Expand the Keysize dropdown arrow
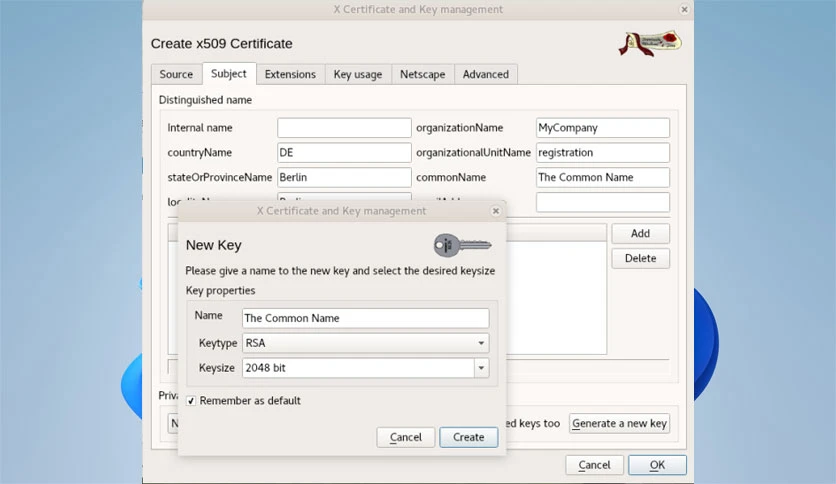The width and height of the screenshot is (836, 484). (x=481, y=368)
